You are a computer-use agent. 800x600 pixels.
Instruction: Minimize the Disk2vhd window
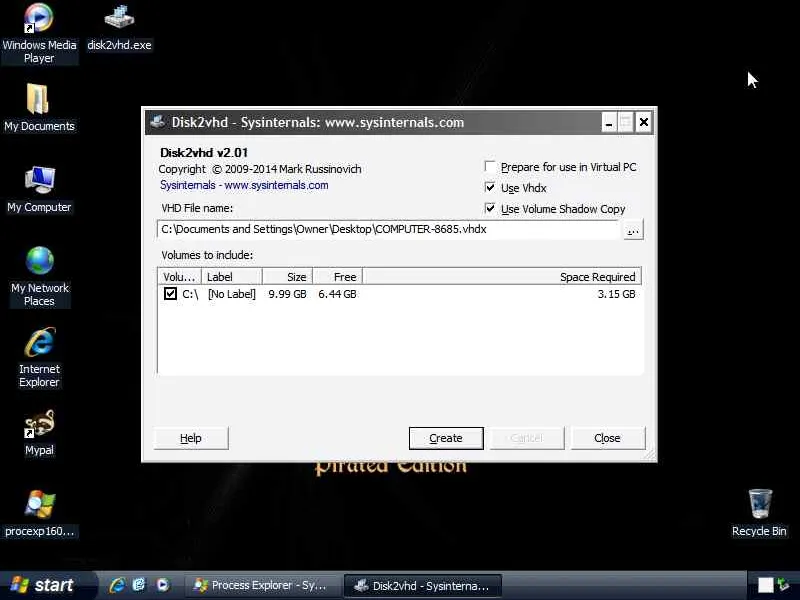tap(609, 122)
